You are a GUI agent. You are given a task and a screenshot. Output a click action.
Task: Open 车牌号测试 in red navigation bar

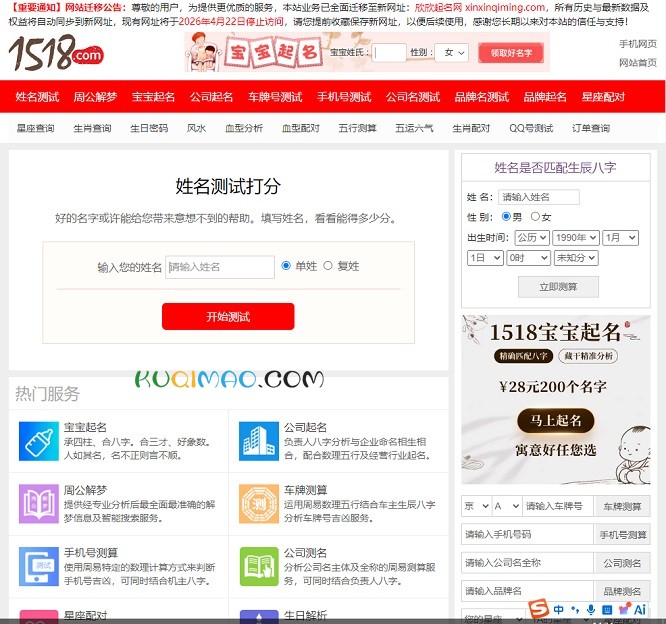point(275,97)
